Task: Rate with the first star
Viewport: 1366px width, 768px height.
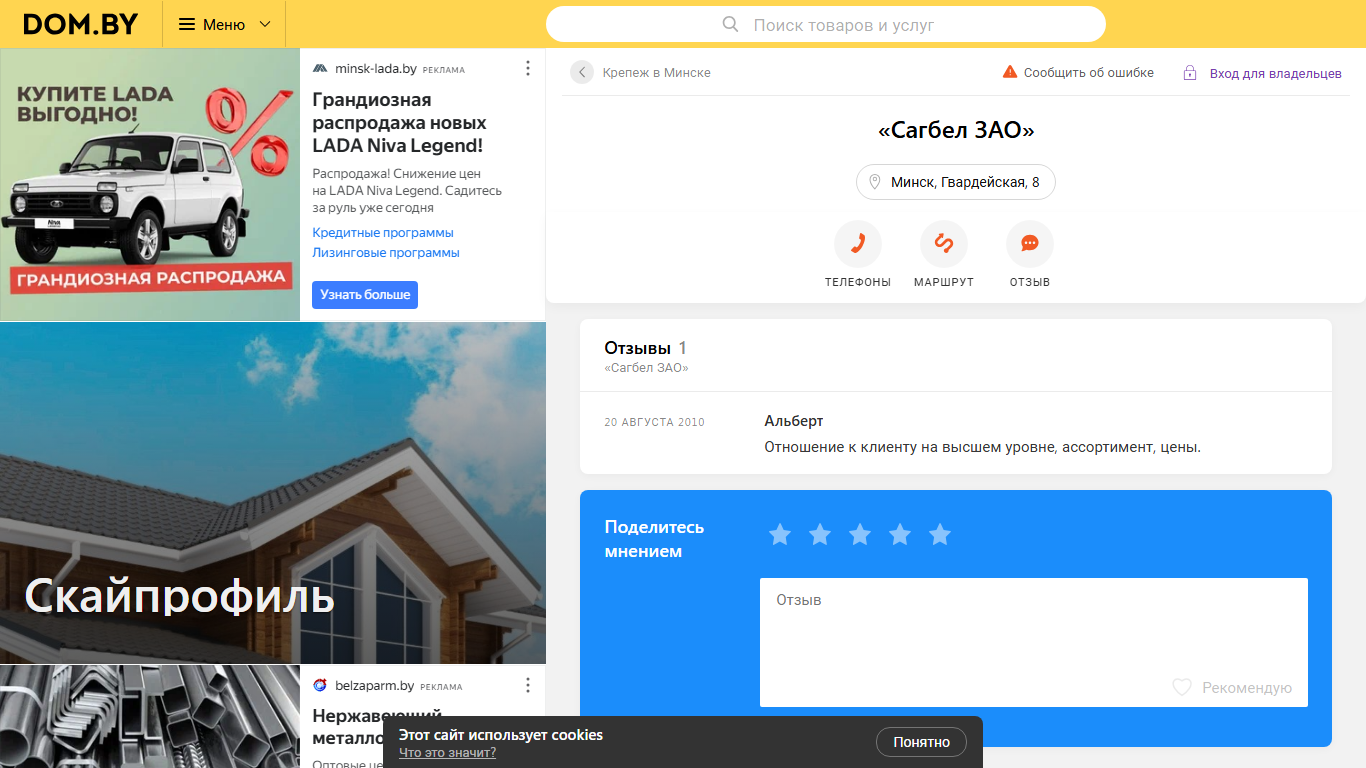Action: click(780, 535)
